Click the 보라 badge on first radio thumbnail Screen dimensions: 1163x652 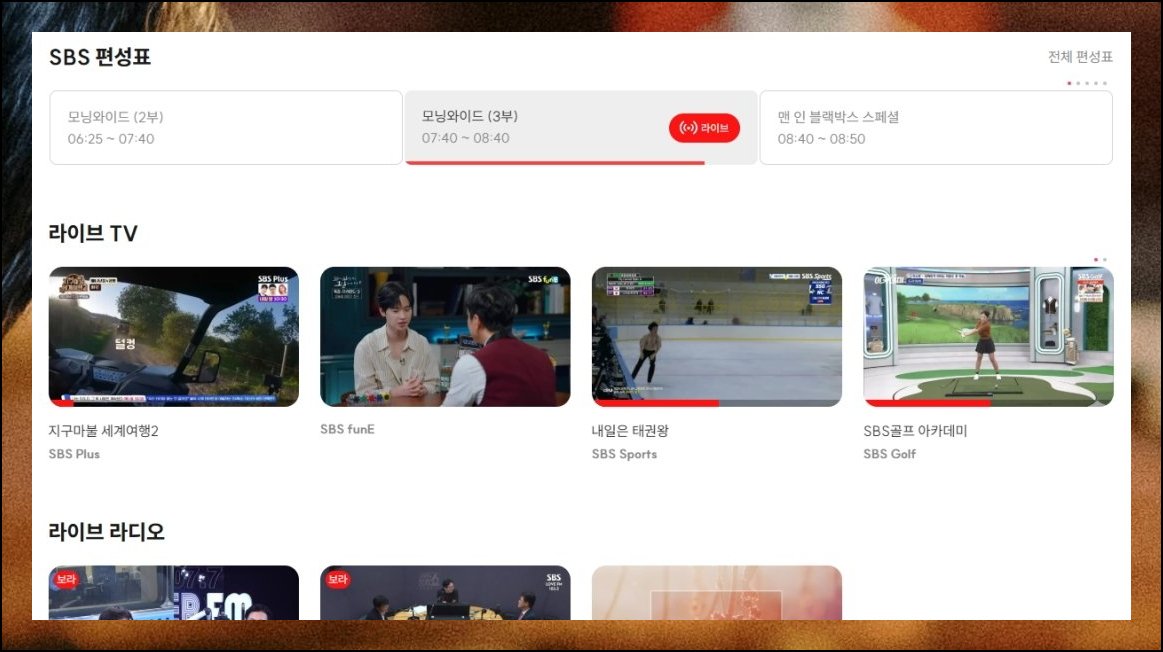(x=66, y=579)
